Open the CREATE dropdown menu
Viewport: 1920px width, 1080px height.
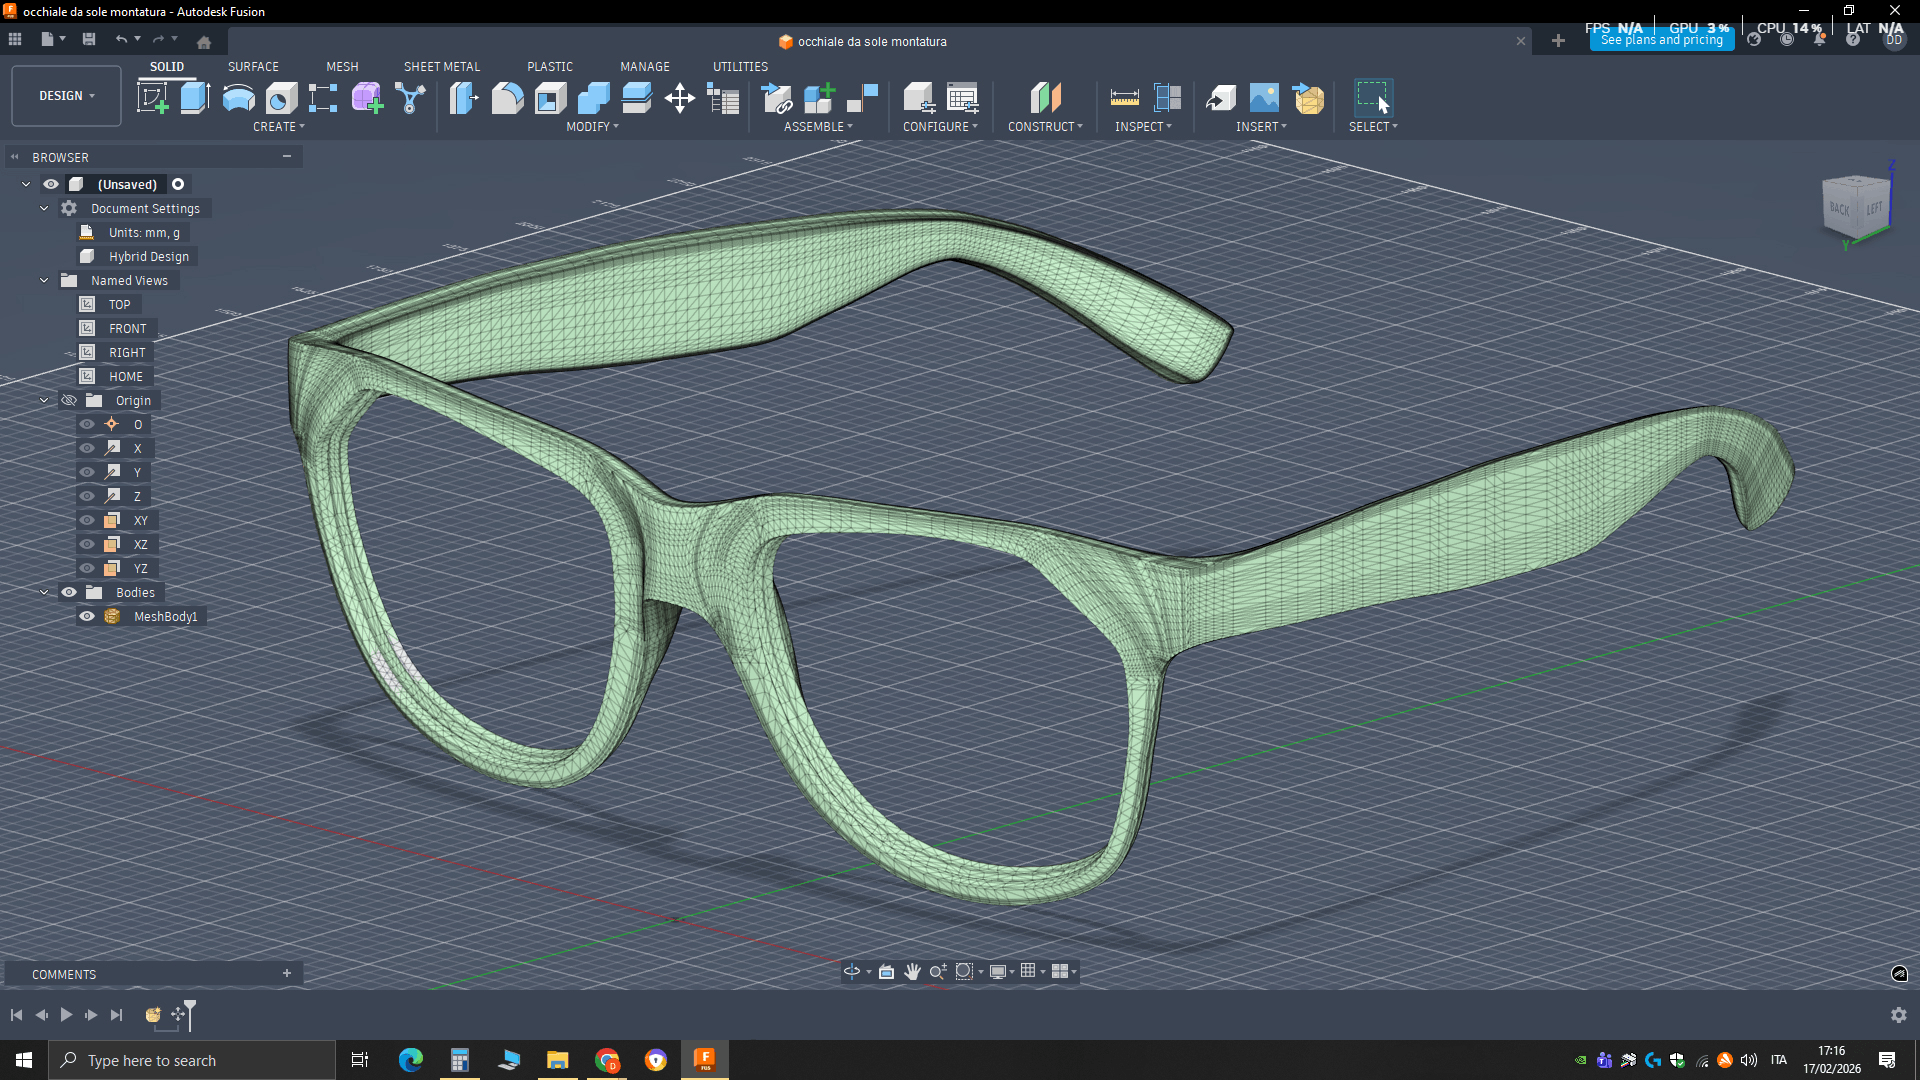(278, 127)
